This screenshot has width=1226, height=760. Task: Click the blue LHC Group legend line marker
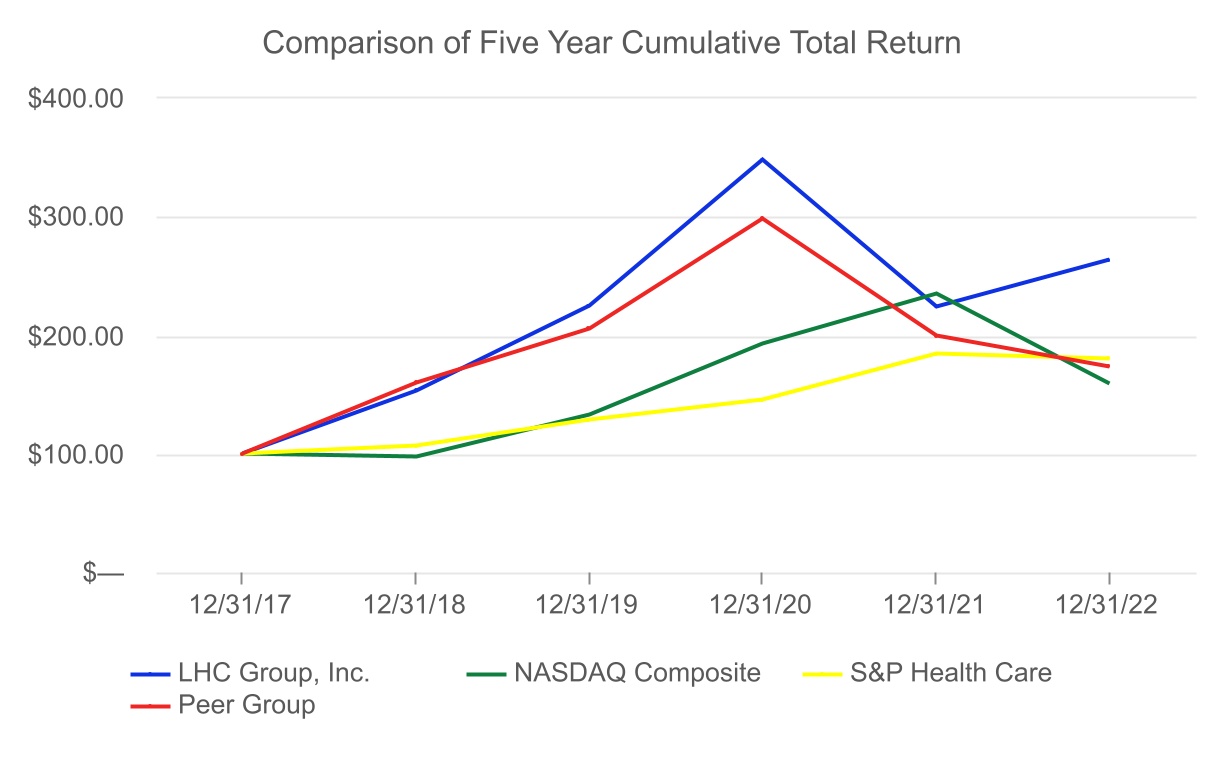point(150,673)
